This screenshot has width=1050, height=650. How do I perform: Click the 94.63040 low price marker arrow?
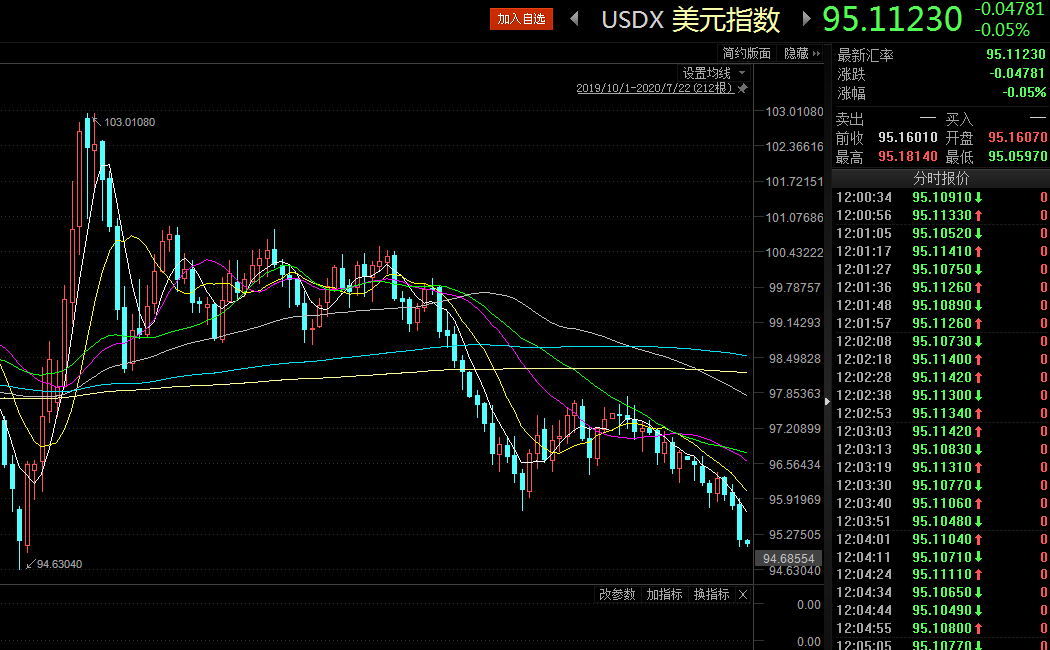(x=32, y=564)
